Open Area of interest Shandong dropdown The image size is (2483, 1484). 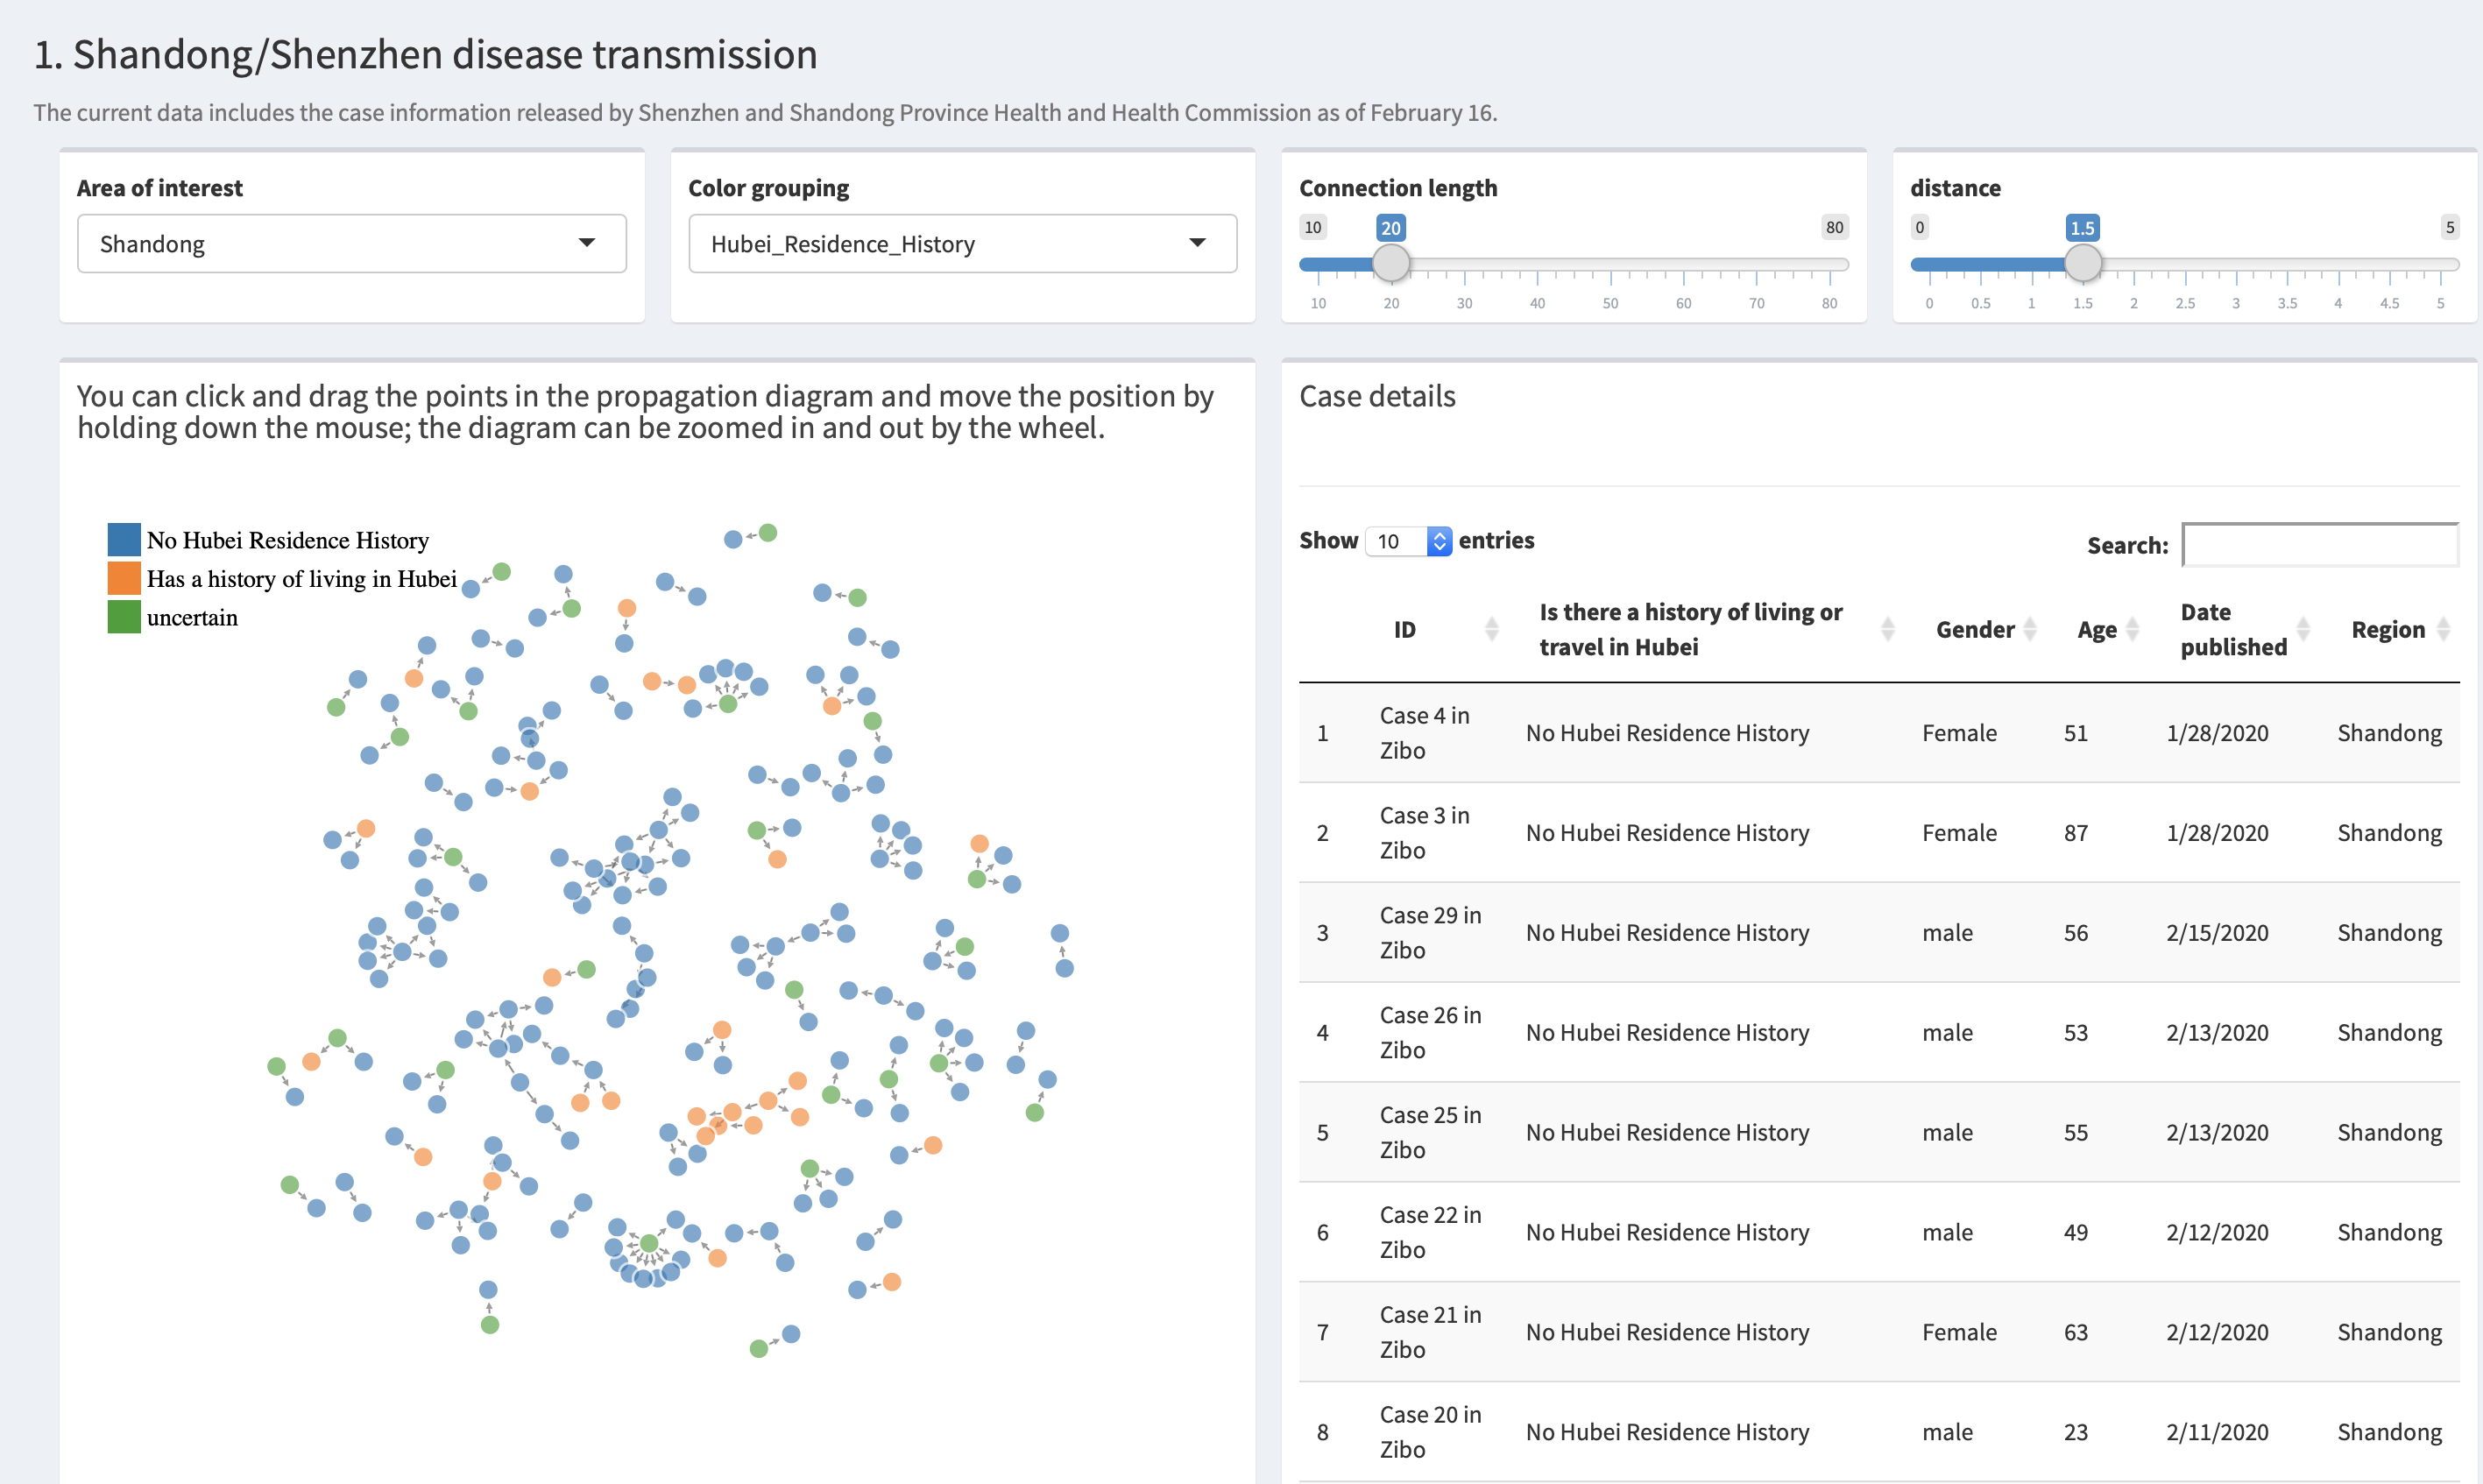pyautogui.click(x=351, y=243)
